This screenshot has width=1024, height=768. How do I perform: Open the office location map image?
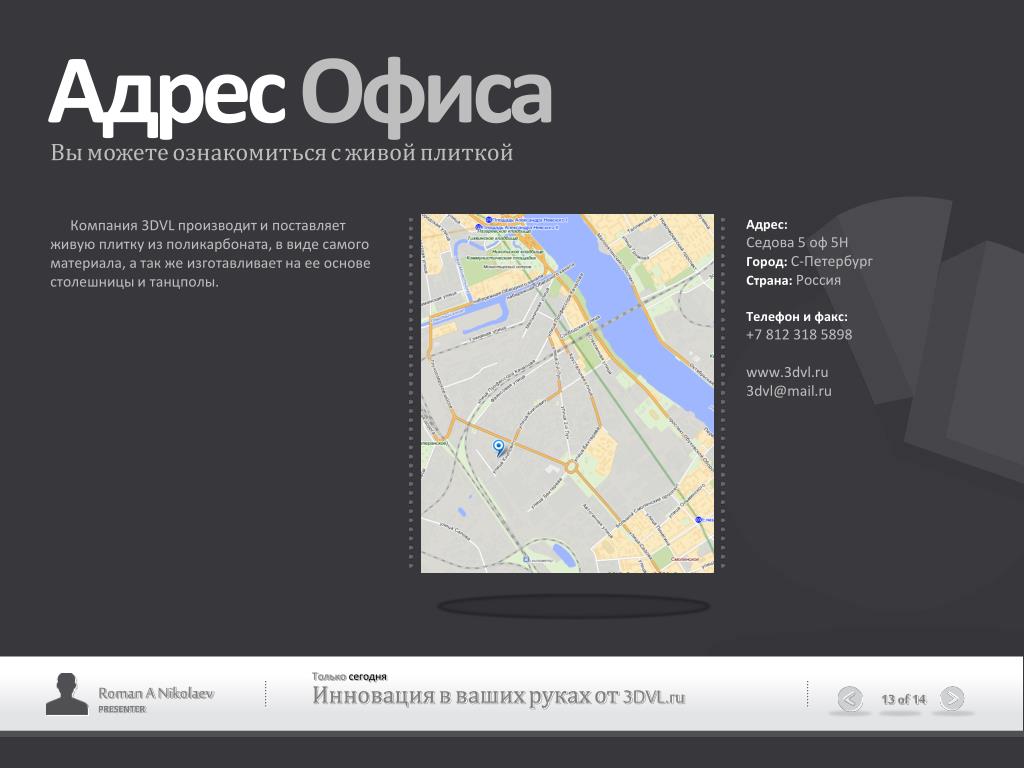click(567, 393)
